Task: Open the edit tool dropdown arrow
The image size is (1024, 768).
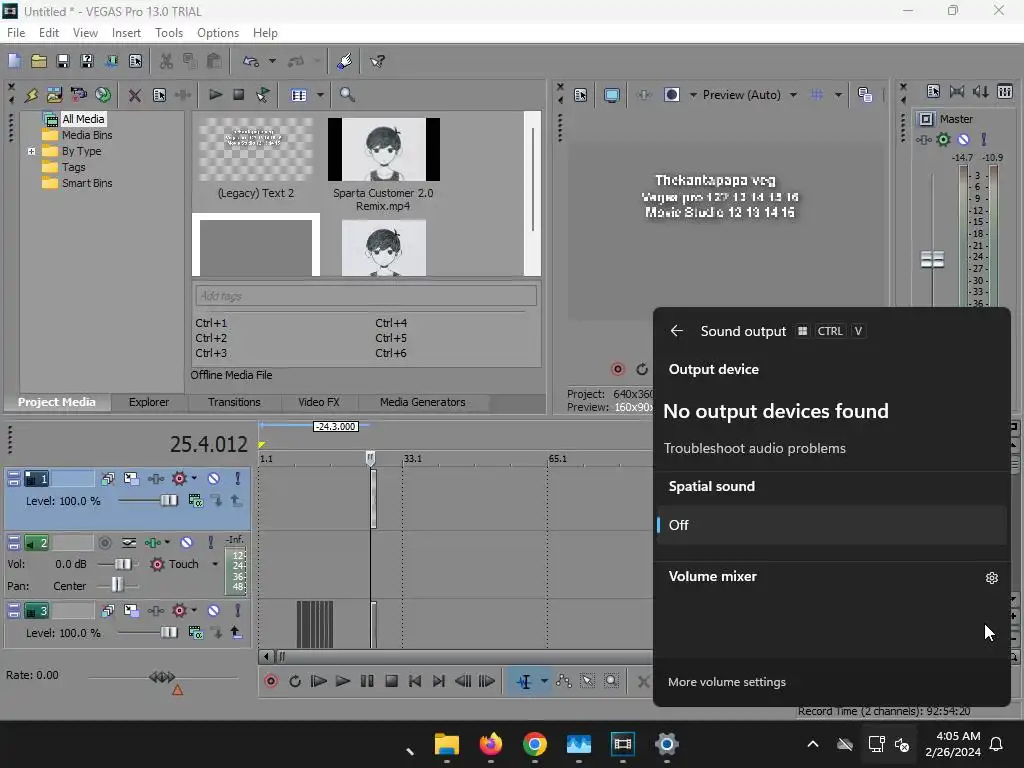Action: pyautogui.click(x=544, y=681)
